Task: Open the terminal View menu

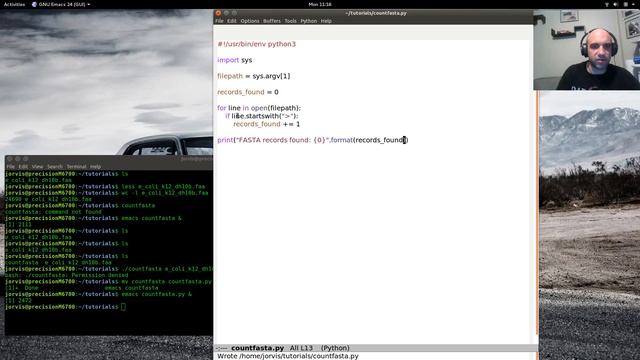Action: 38,167
